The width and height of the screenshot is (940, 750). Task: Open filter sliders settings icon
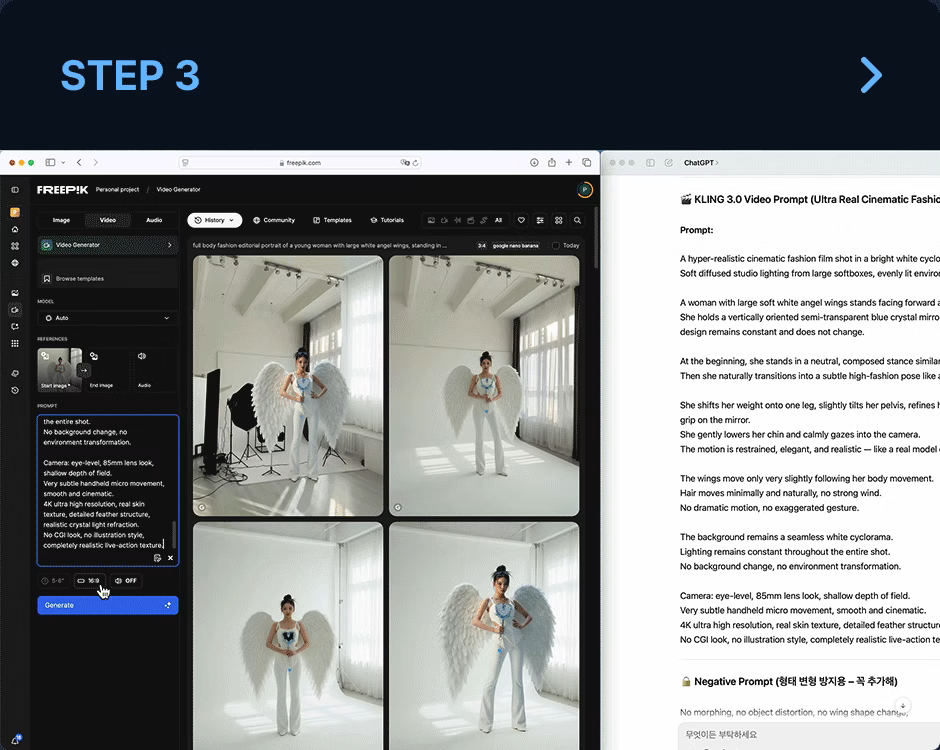point(540,220)
